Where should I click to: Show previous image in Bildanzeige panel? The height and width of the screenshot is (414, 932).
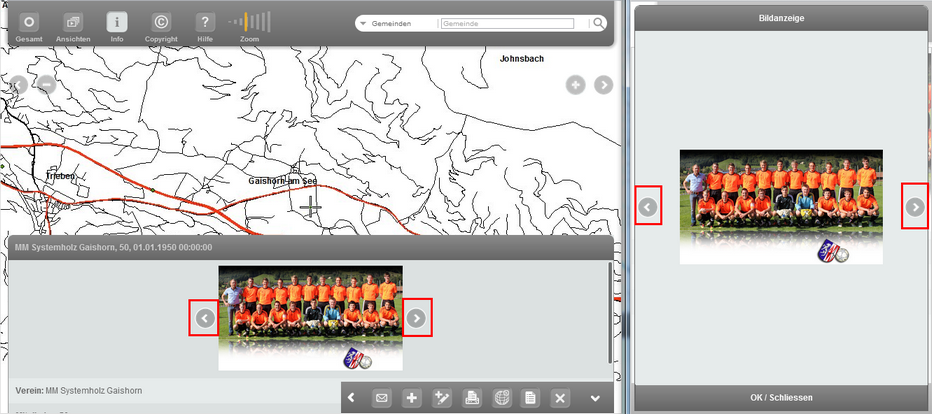point(648,207)
